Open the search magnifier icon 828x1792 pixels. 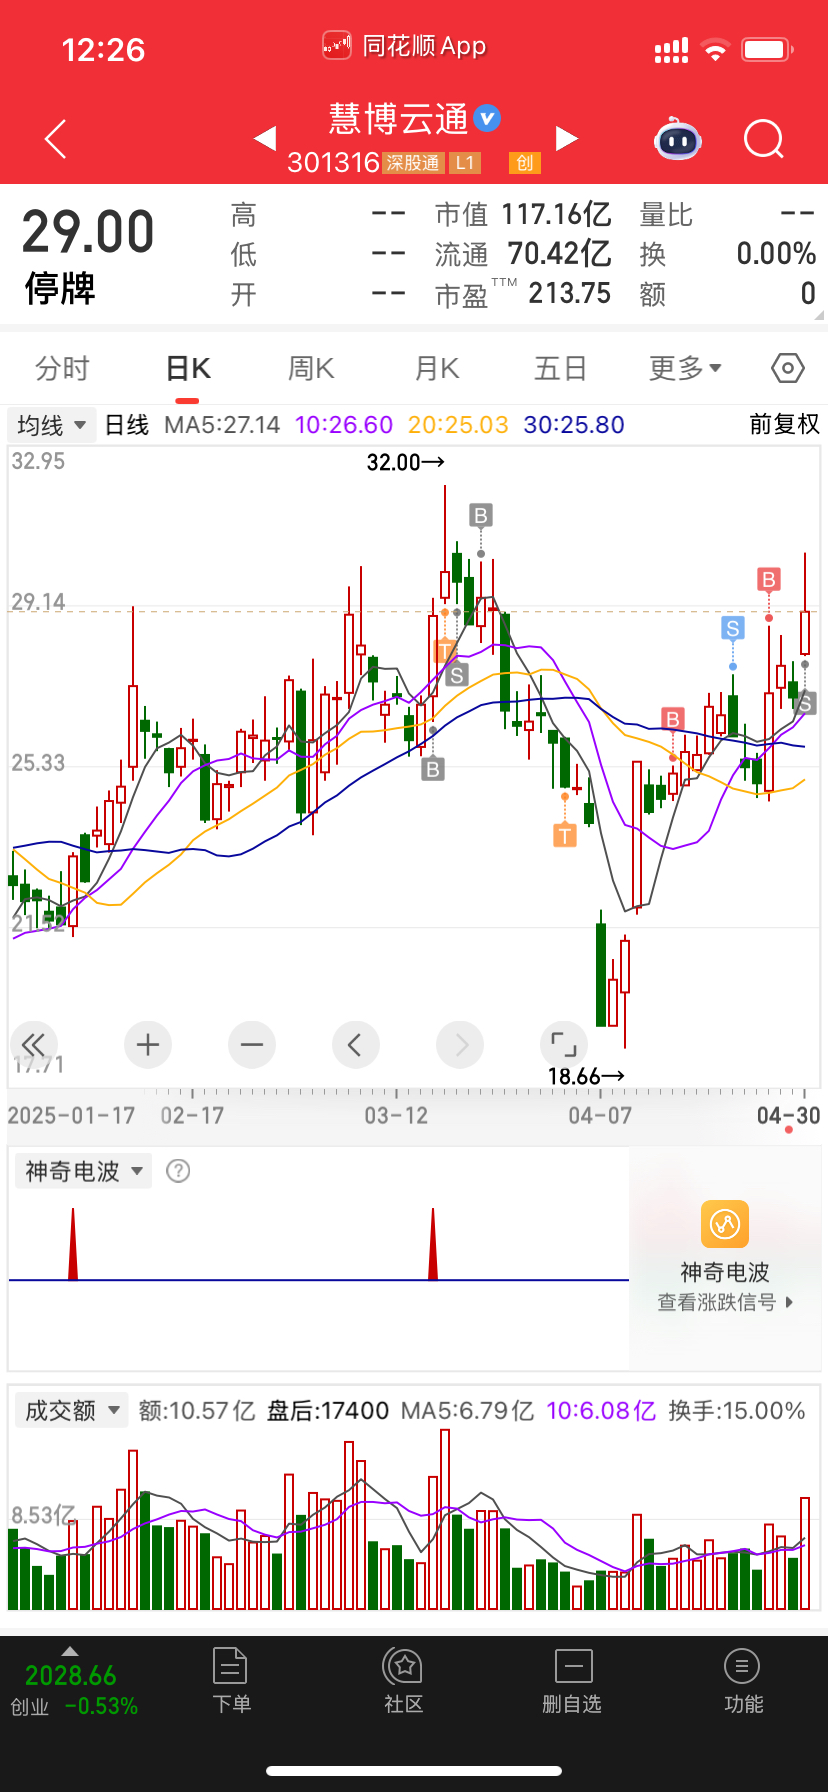tap(764, 139)
